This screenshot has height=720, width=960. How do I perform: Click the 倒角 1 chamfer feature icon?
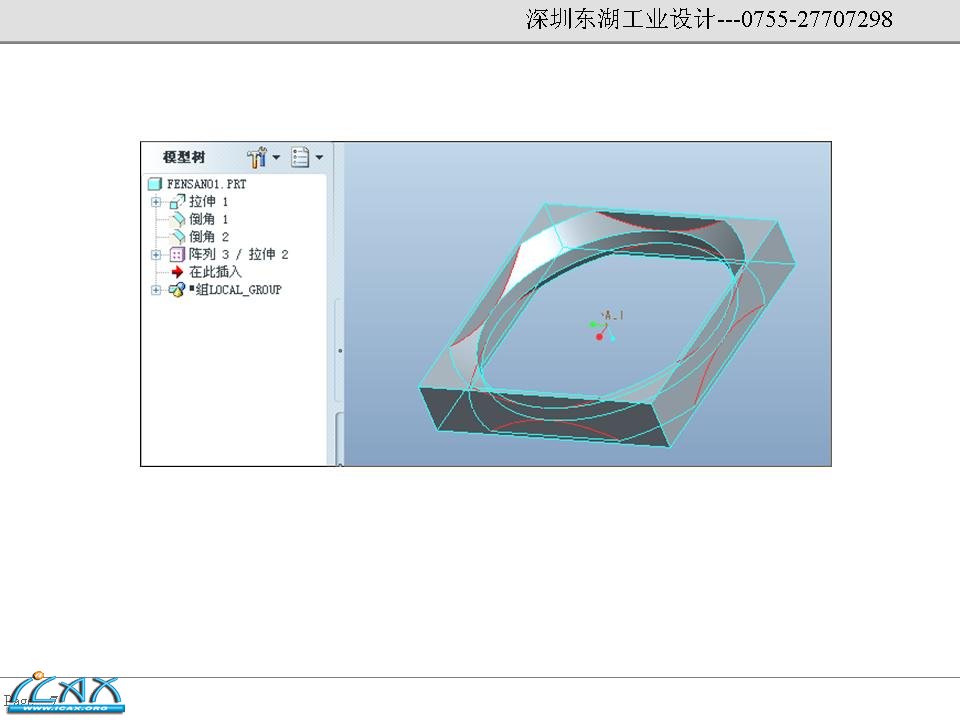click(177, 219)
